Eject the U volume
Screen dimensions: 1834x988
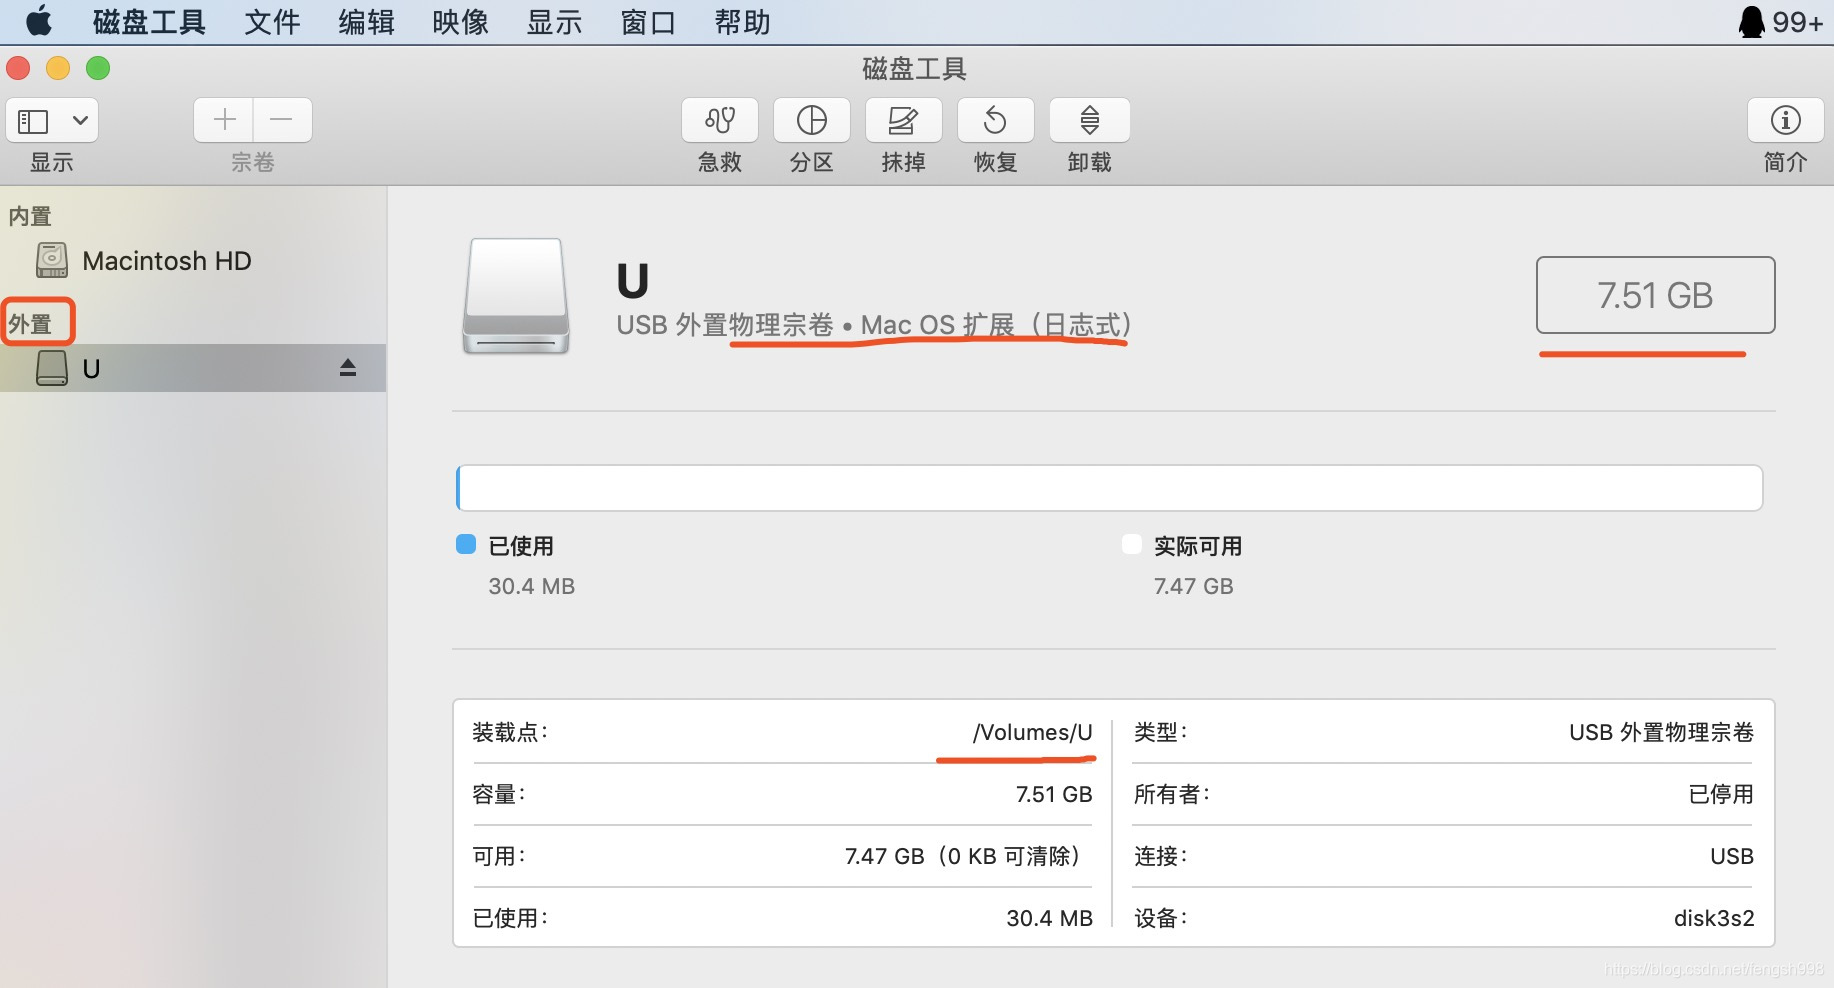click(348, 368)
